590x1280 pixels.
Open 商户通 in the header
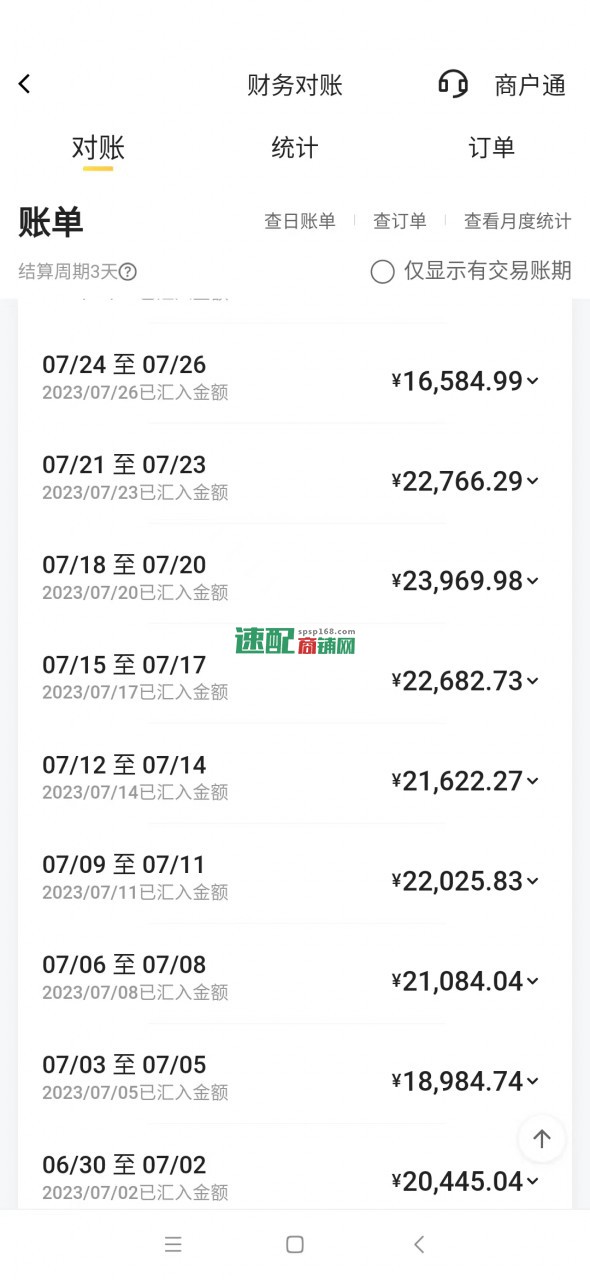tap(530, 85)
